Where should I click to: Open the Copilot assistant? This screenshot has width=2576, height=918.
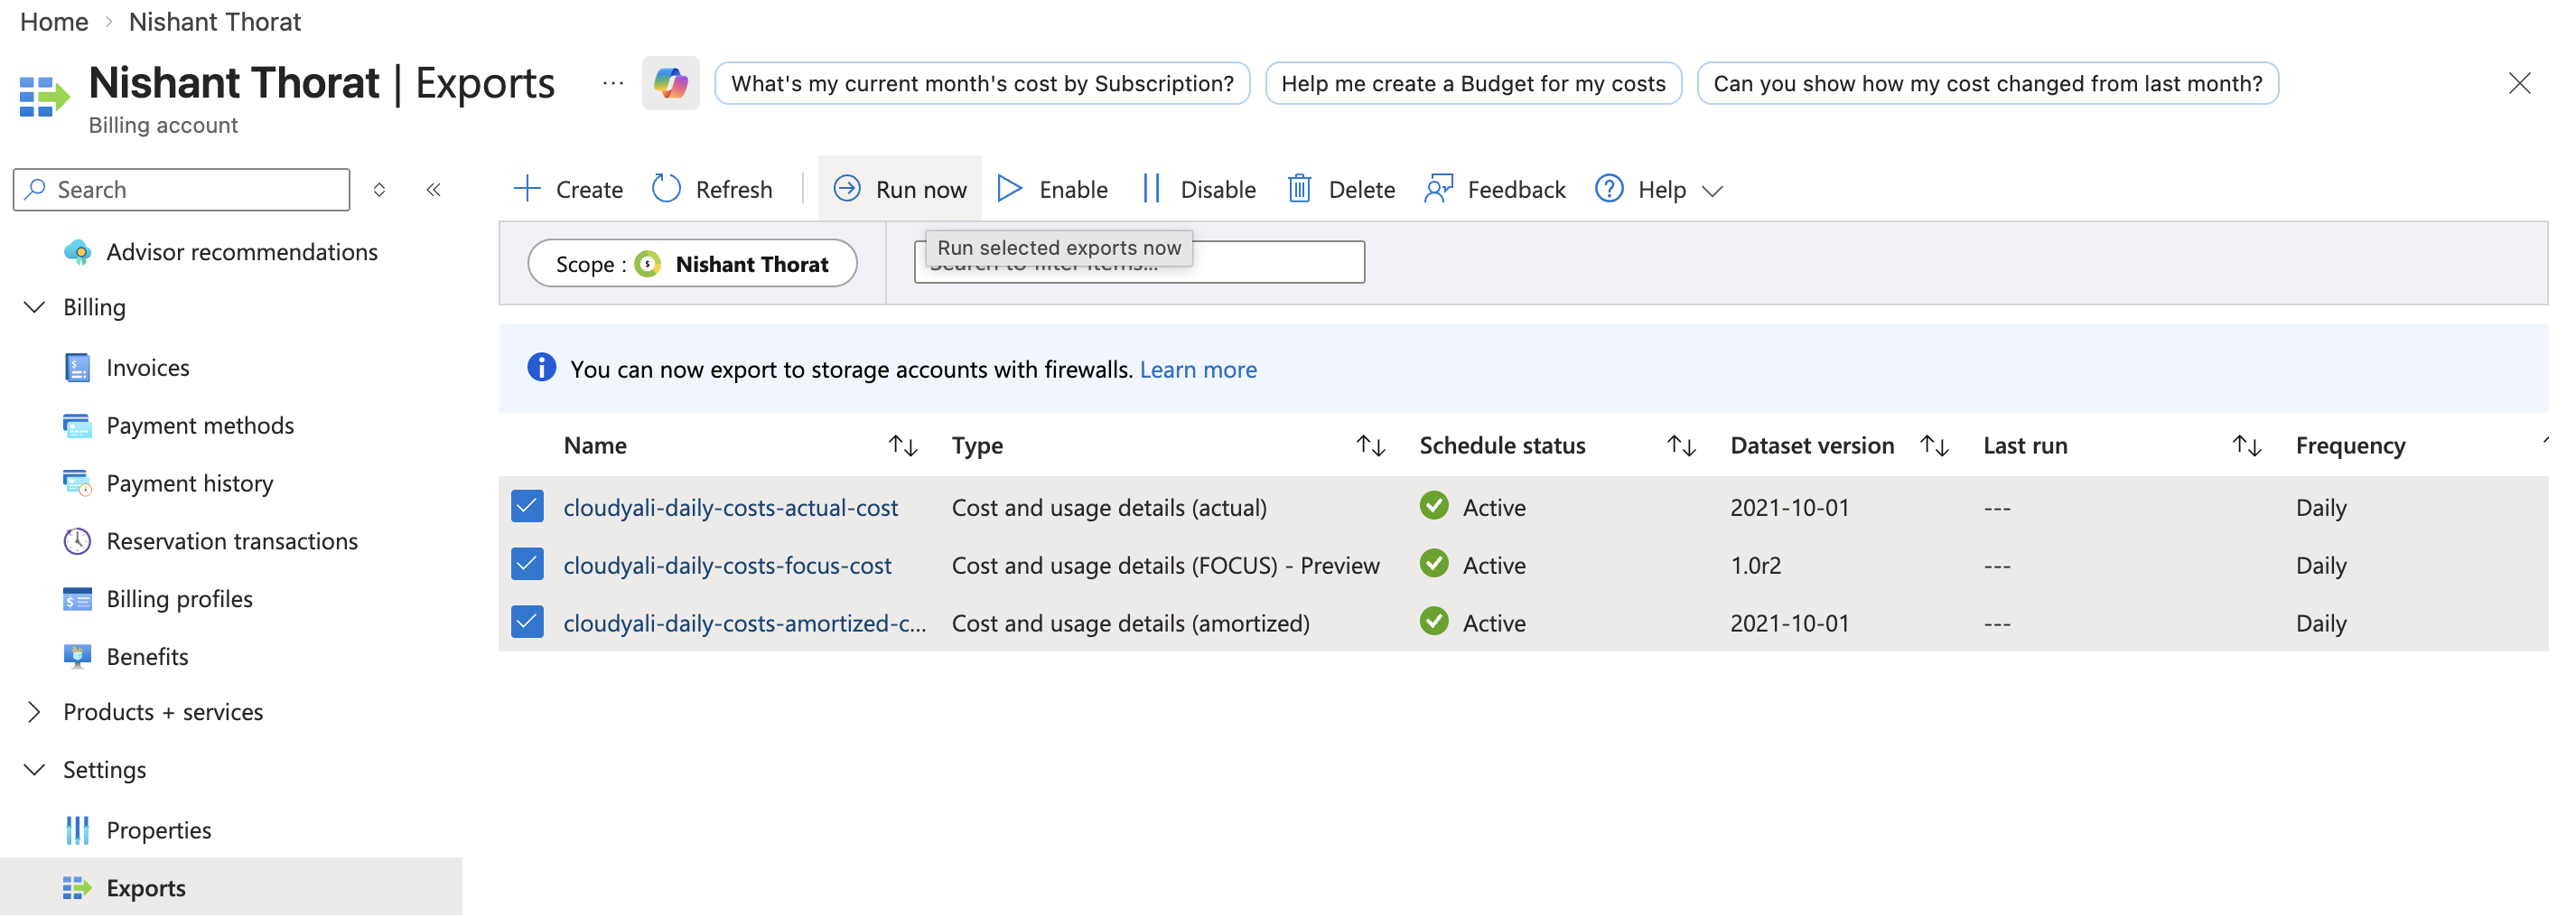[x=671, y=83]
